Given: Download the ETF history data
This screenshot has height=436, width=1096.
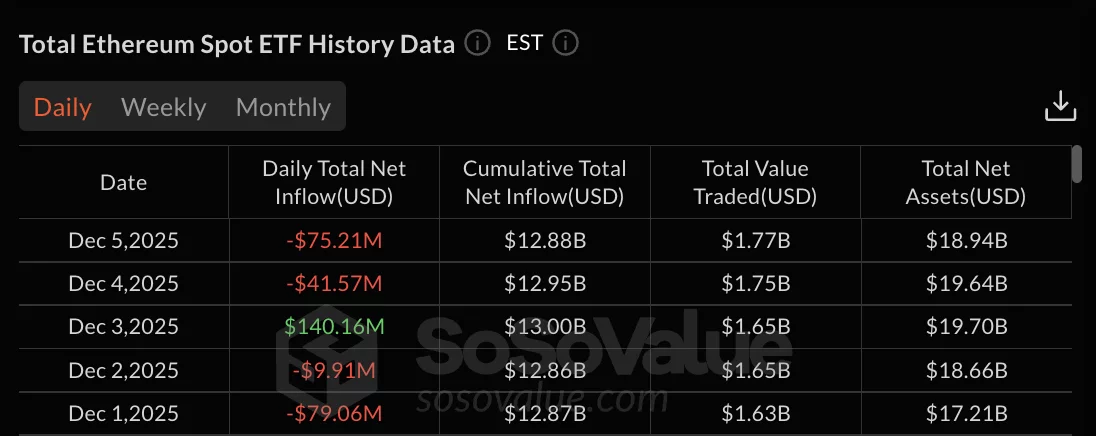Looking at the screenshot, I should pyautogui.click(x=1060, y=106).
